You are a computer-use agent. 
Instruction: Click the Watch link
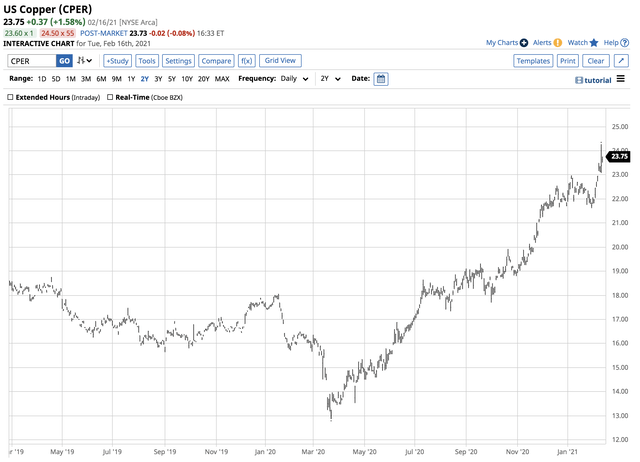pyautogui.click(x=578, y=42)
